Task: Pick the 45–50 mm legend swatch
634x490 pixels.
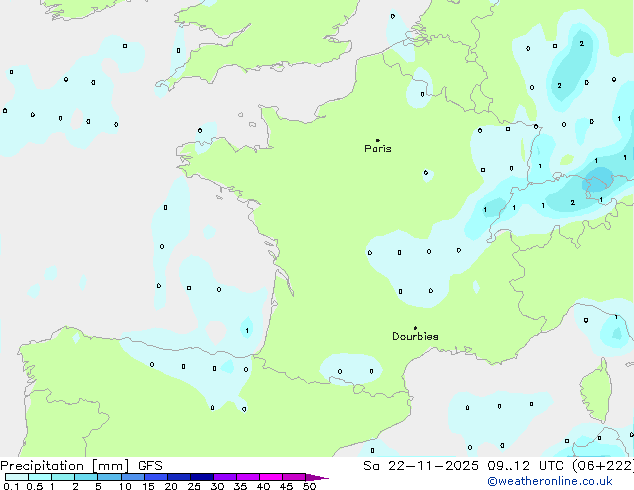Action: [294, 477]
